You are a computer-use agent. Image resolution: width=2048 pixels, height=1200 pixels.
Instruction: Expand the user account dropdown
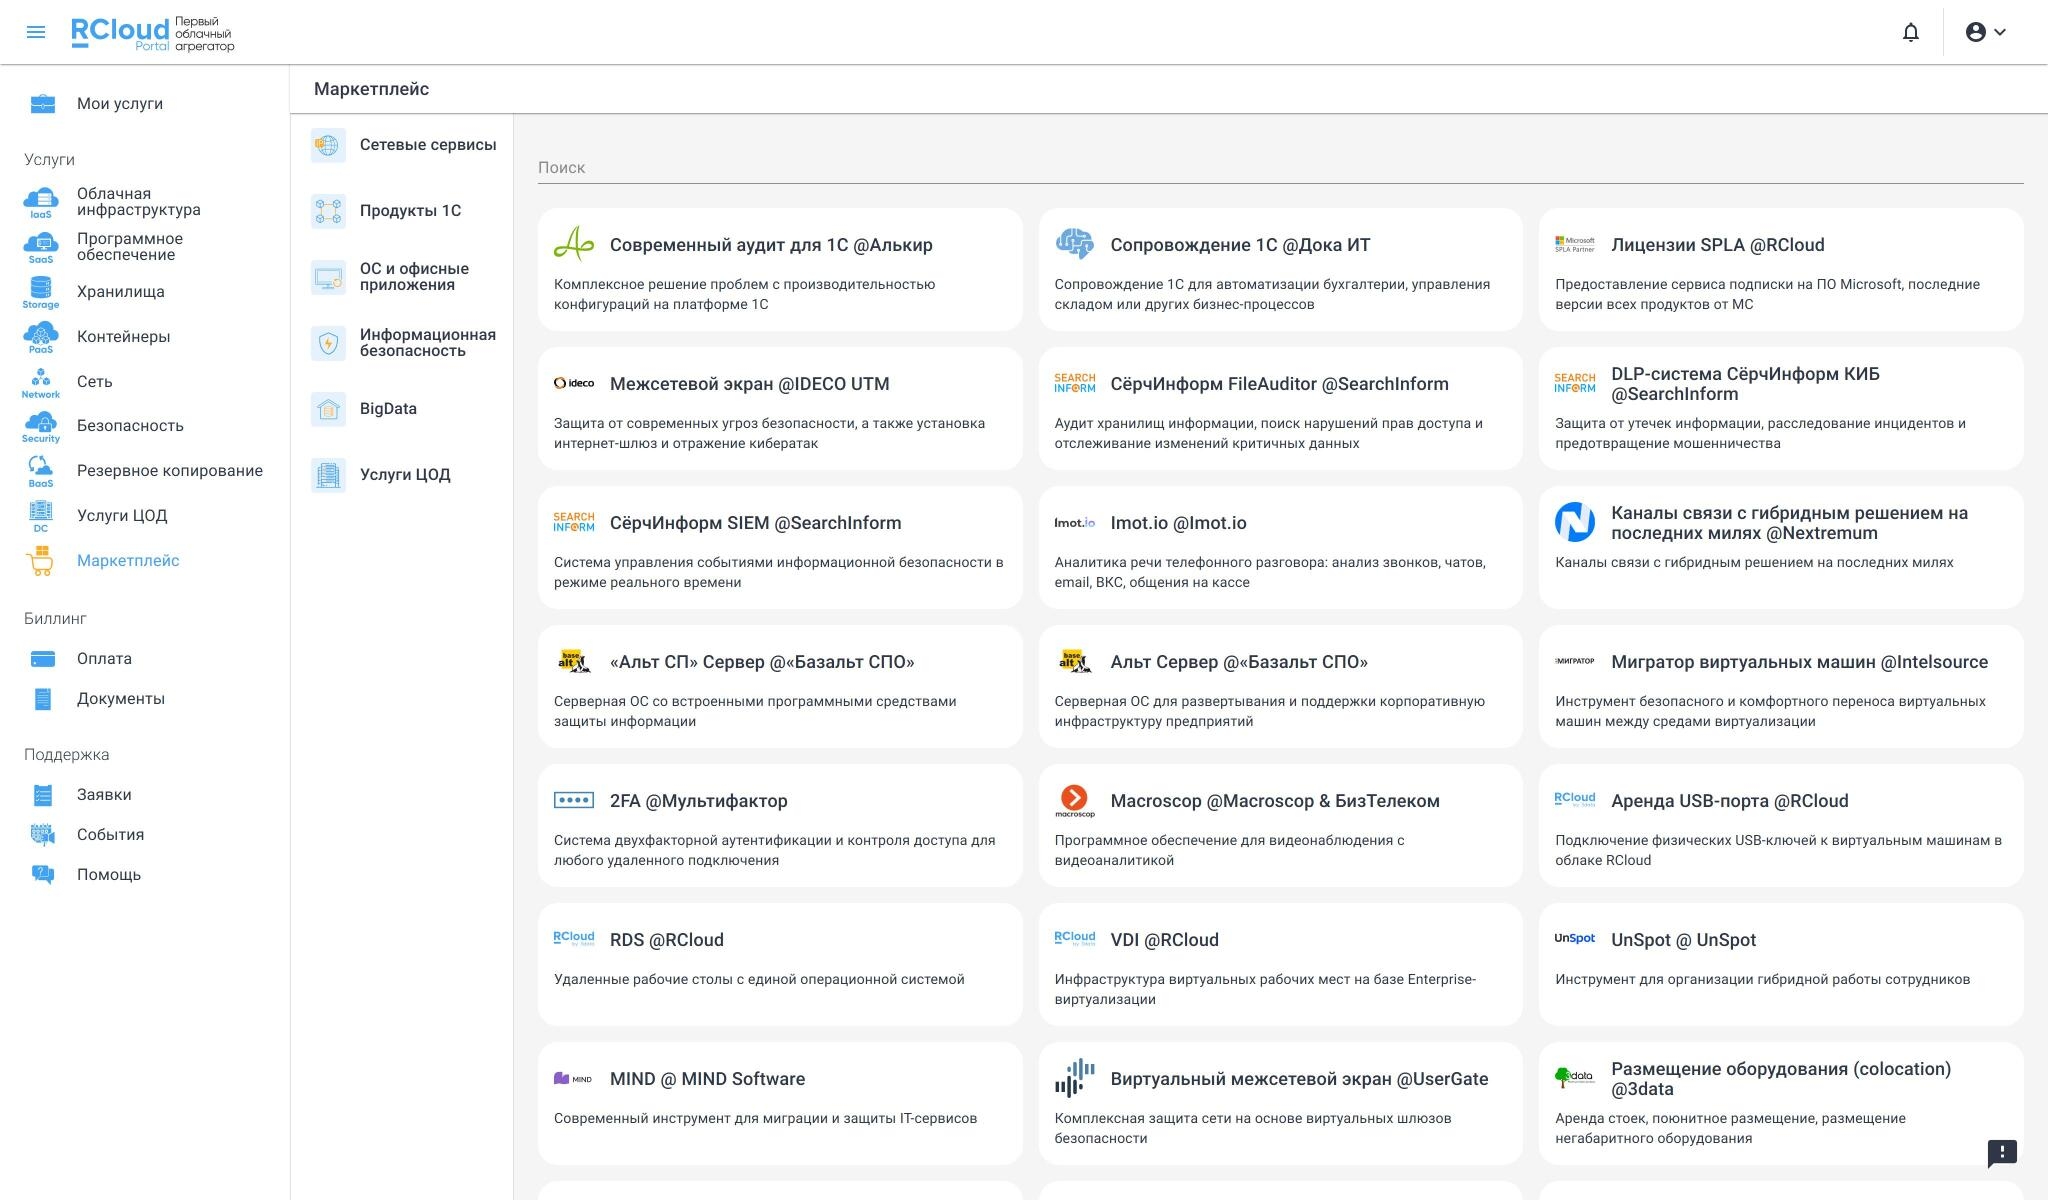[x=1986, y=32]
